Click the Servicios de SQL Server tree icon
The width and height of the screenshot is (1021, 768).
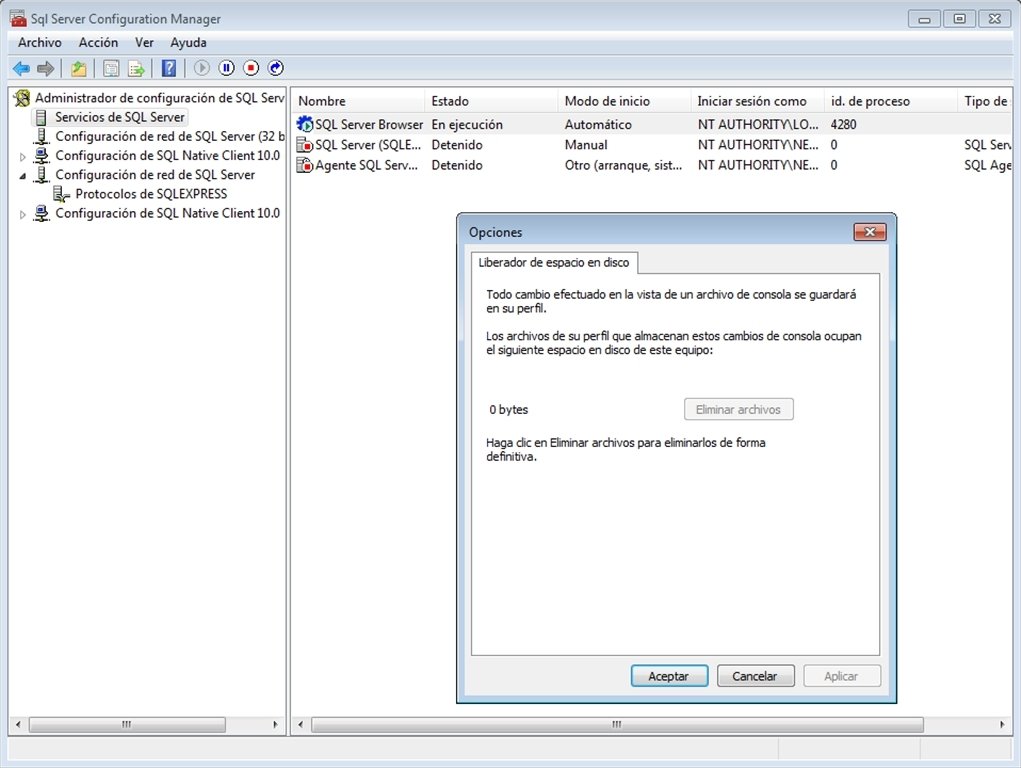click(x=41, y=117)
